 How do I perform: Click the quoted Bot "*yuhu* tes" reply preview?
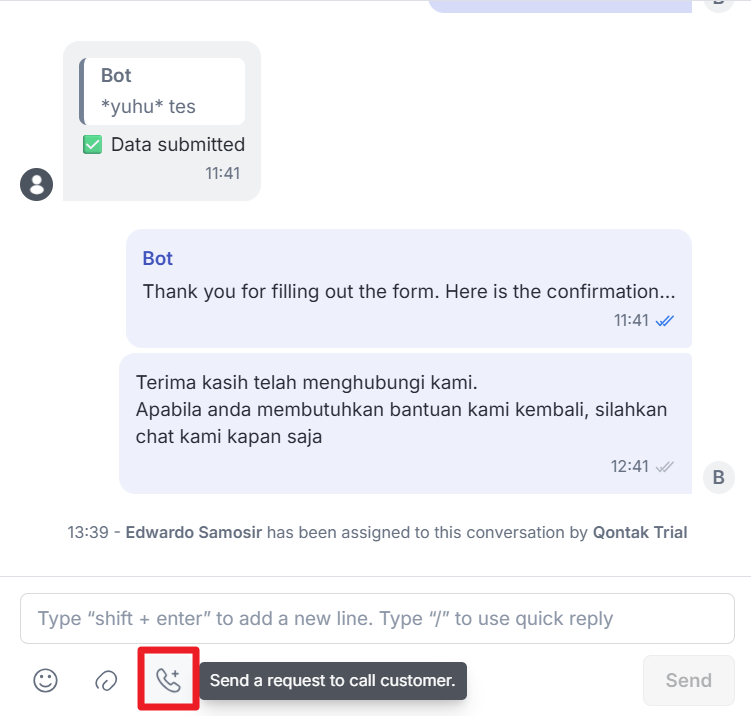163,91
